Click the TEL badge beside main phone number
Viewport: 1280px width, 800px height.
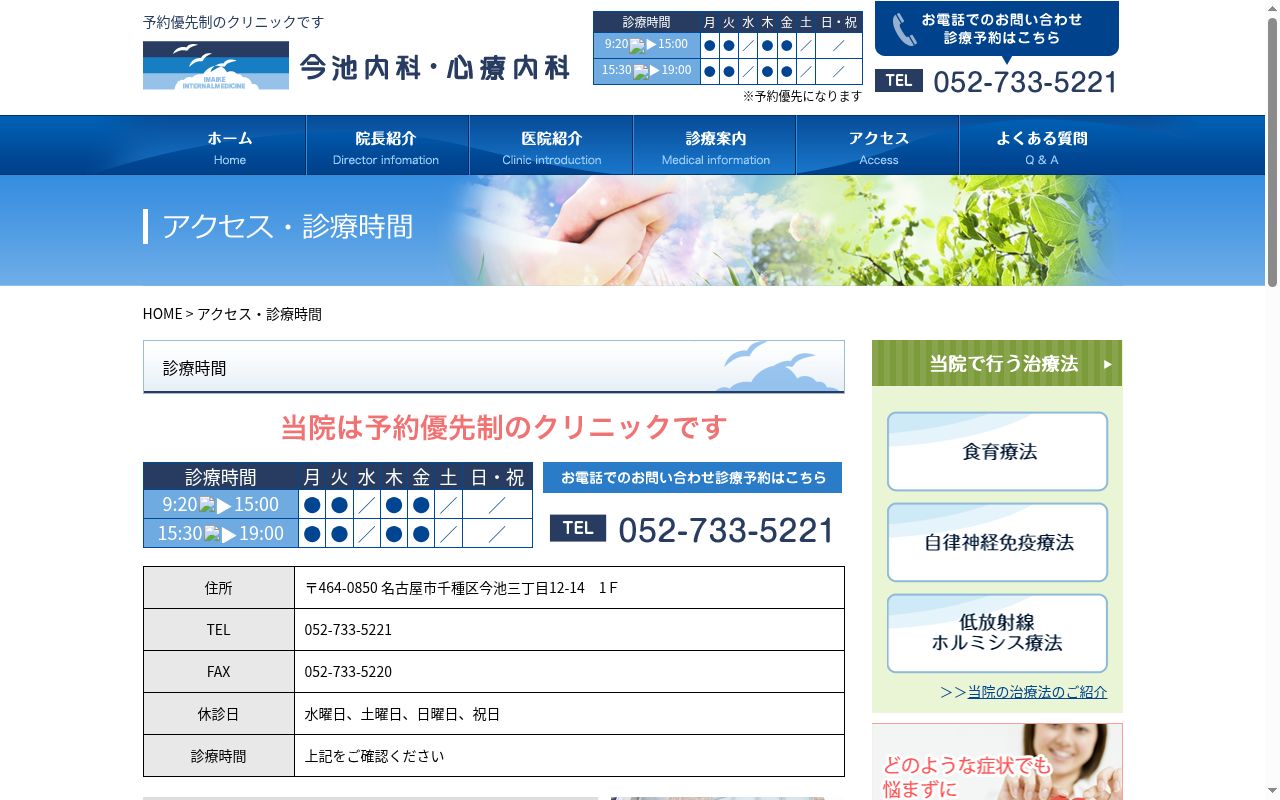pos(578,528)
